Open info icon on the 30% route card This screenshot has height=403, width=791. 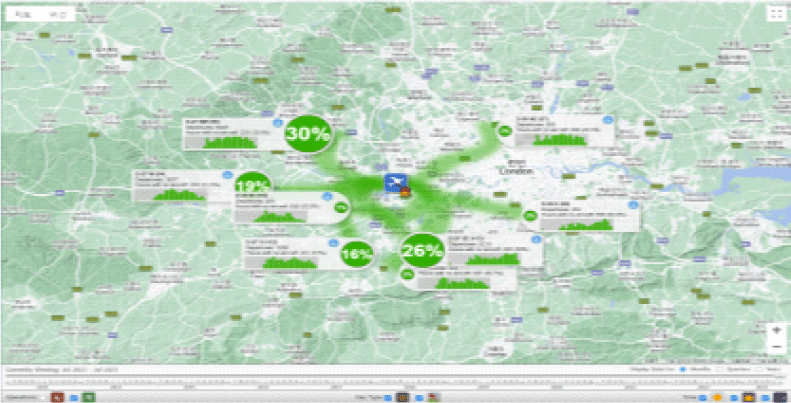[x=277, y=123]
